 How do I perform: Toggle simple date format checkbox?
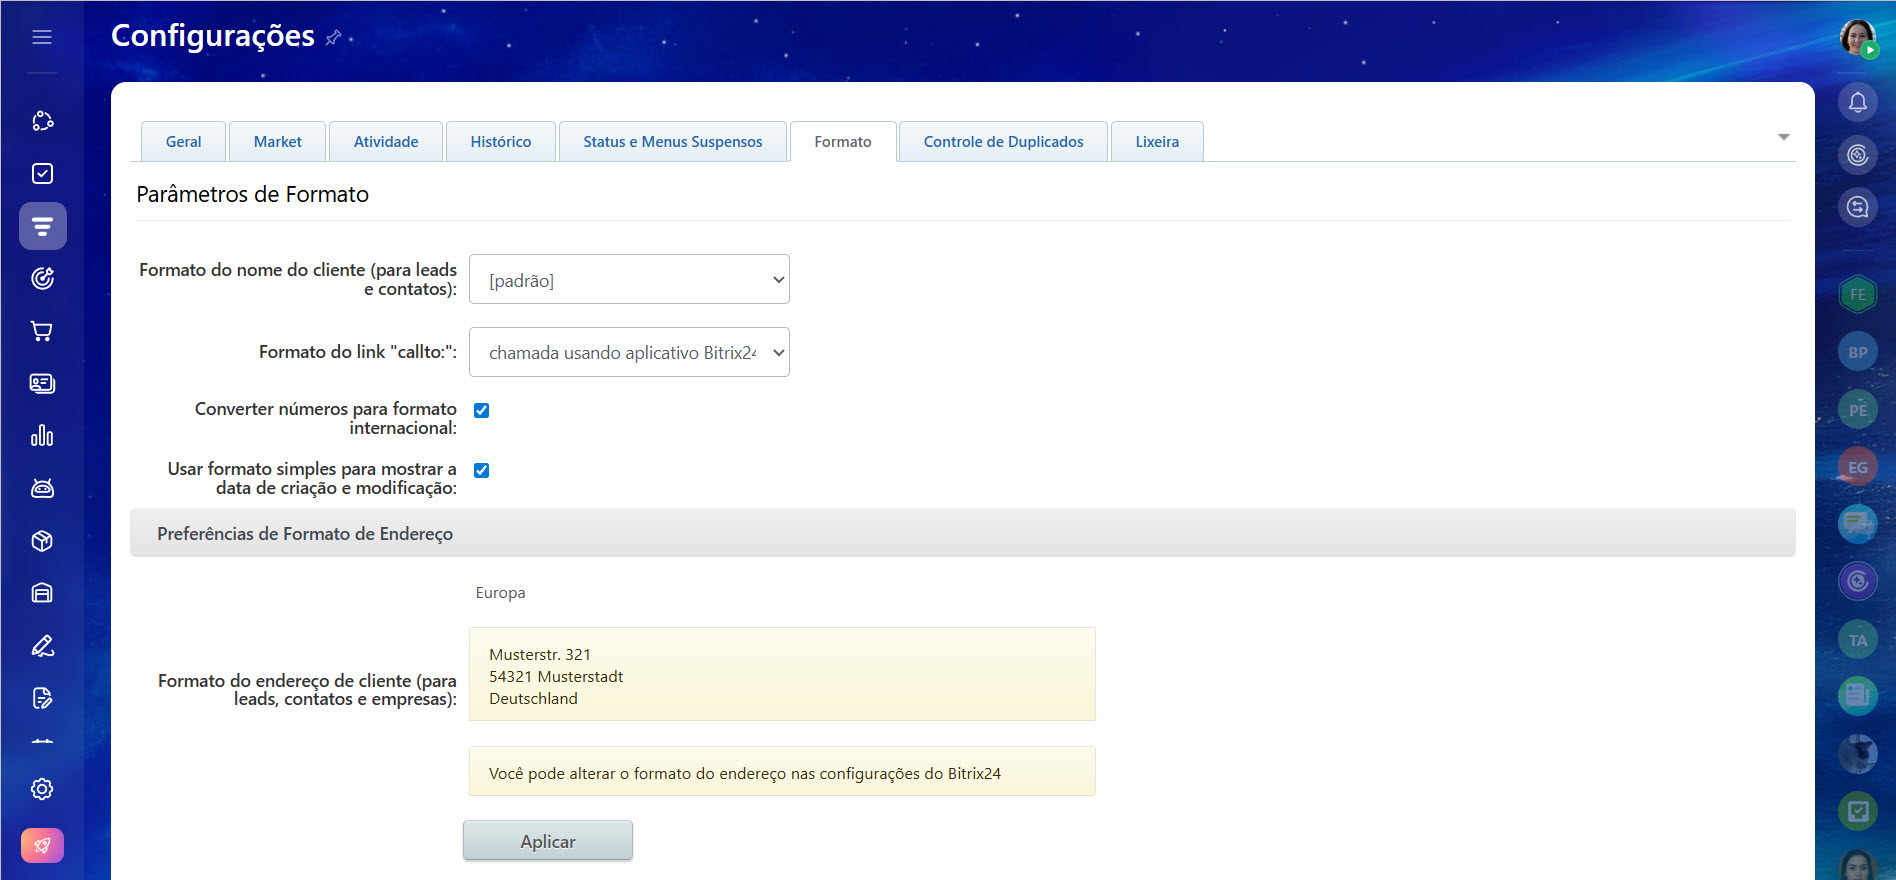(x=481, y=470)
